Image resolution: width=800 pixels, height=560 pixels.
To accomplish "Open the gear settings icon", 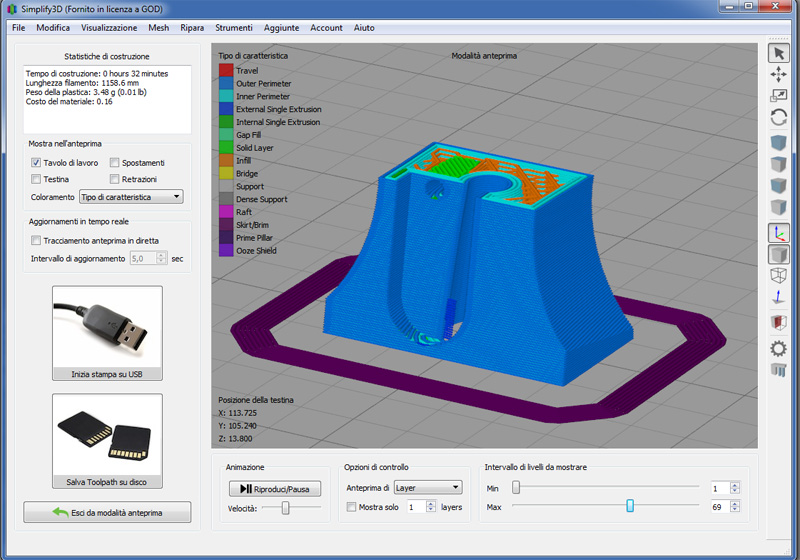I will [779, 349].
